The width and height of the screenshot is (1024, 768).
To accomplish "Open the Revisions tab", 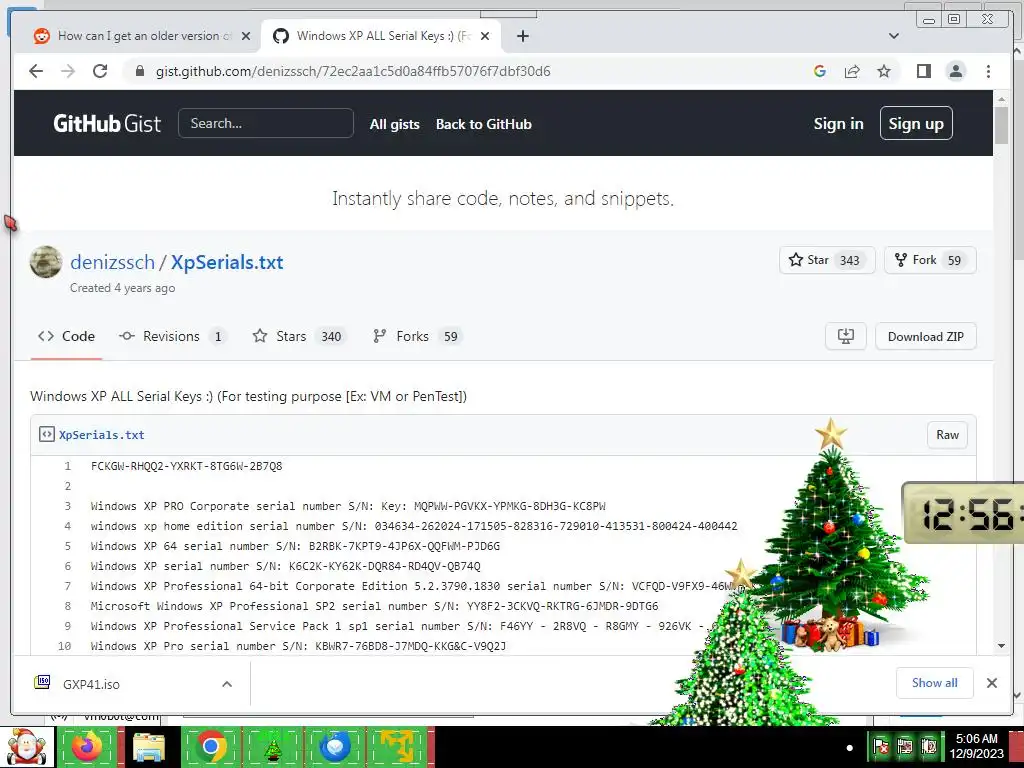I will pos(172,336).
